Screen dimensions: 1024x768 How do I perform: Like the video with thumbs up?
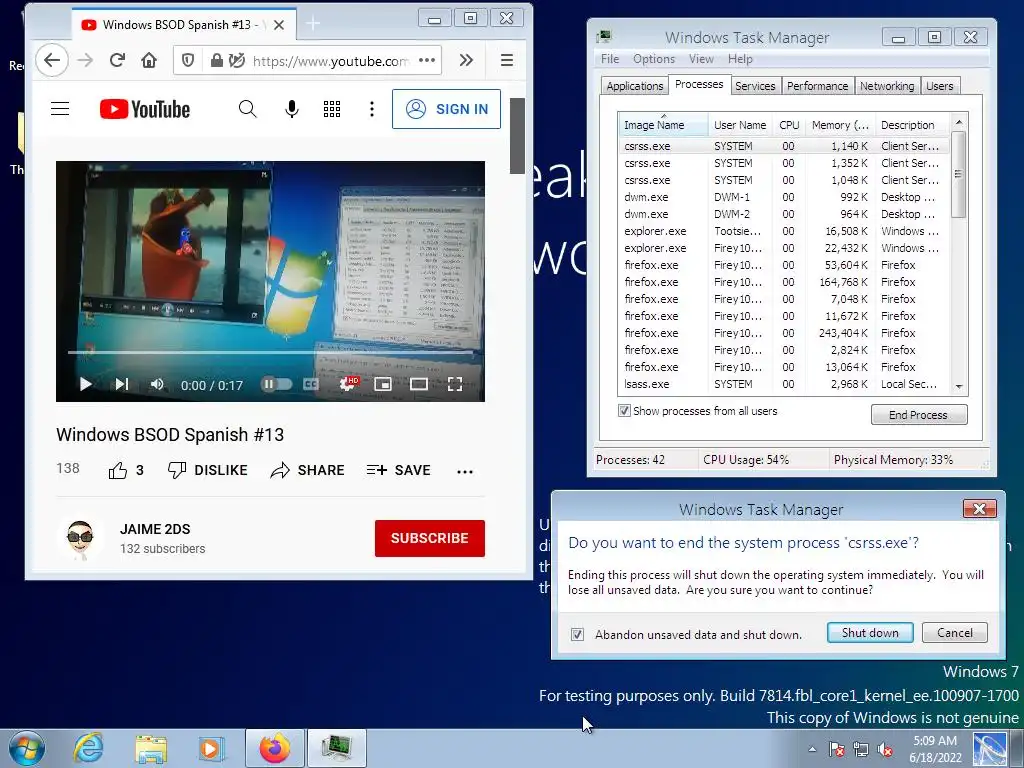pos(125,470)
